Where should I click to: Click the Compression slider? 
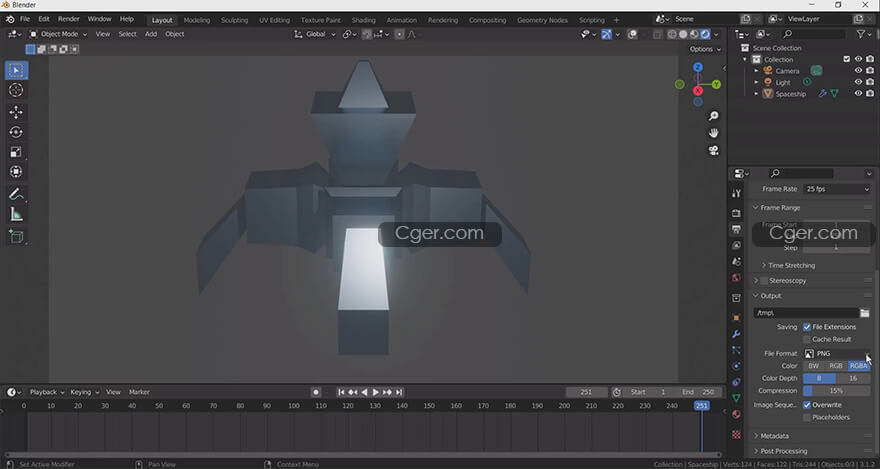tap(837, 391)
